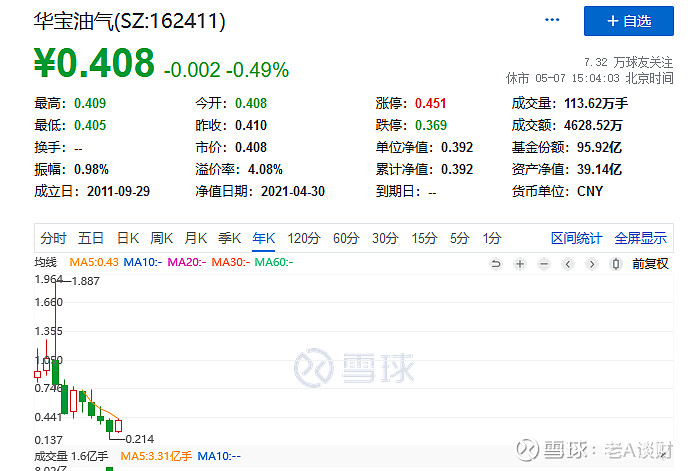Click the 成交额 value 4628.52万

click(593, 125)
